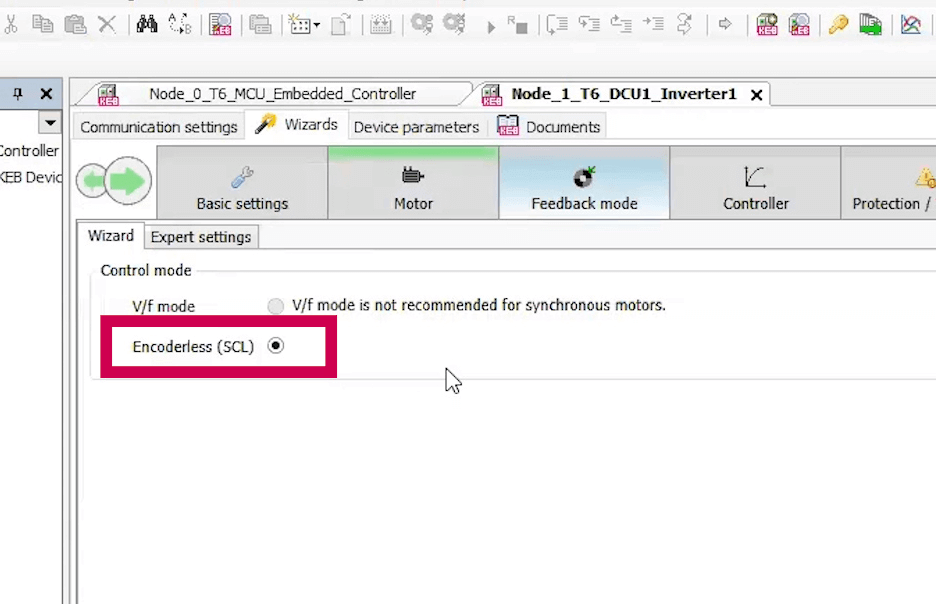Select the V/f mode radio button
This screenshot has width=936, height=604.
pos(275,306)
